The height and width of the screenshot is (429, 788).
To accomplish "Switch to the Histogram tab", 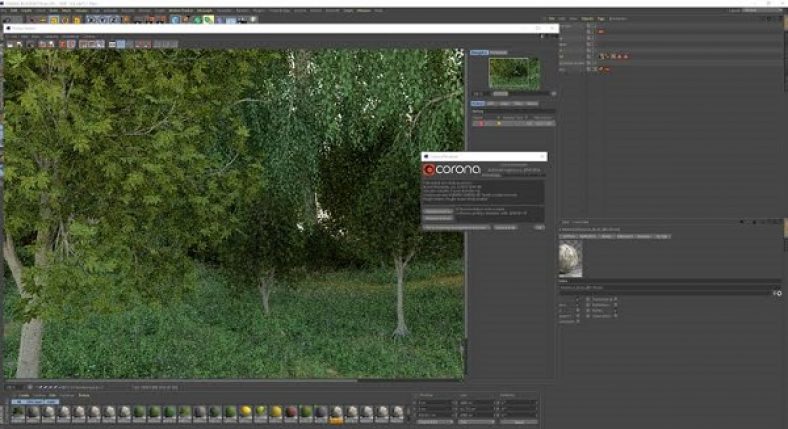I will click(x=499, y=52).
